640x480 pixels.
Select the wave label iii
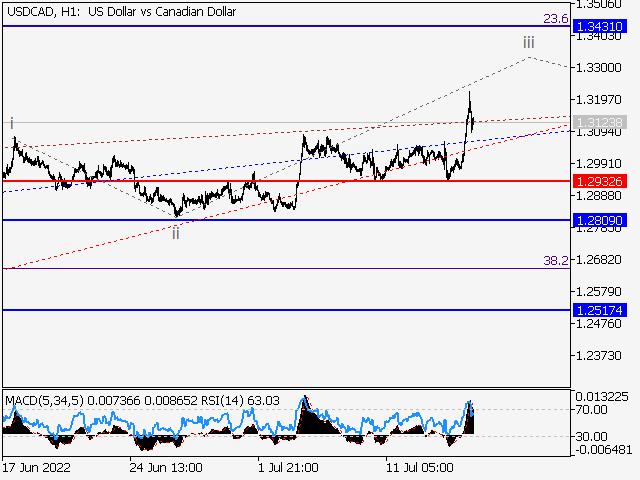[529, 42]
